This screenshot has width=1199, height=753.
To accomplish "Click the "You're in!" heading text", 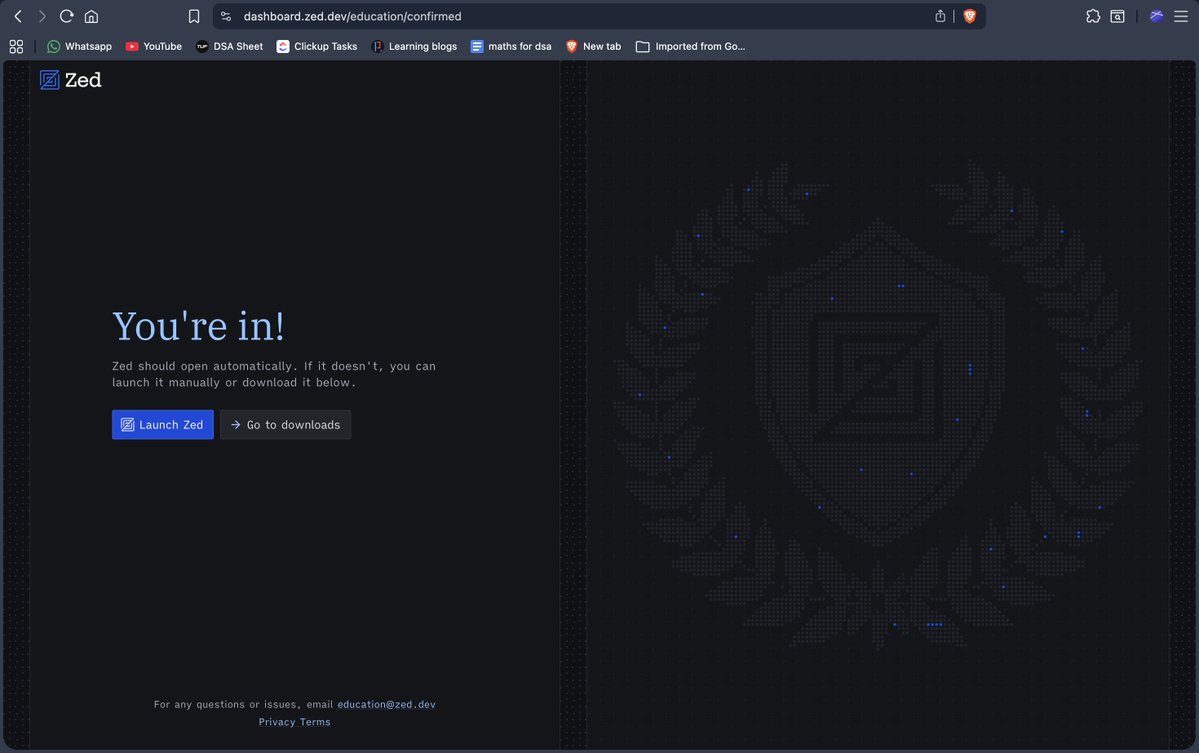I will click(199, 326).
